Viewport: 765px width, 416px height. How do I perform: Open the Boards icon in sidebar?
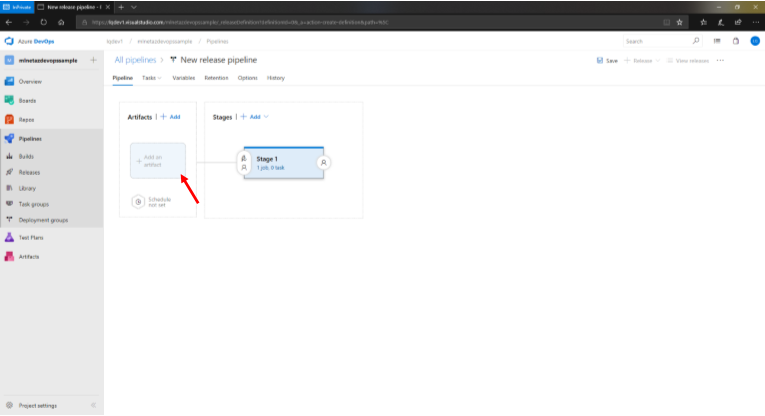coord(9,100)
